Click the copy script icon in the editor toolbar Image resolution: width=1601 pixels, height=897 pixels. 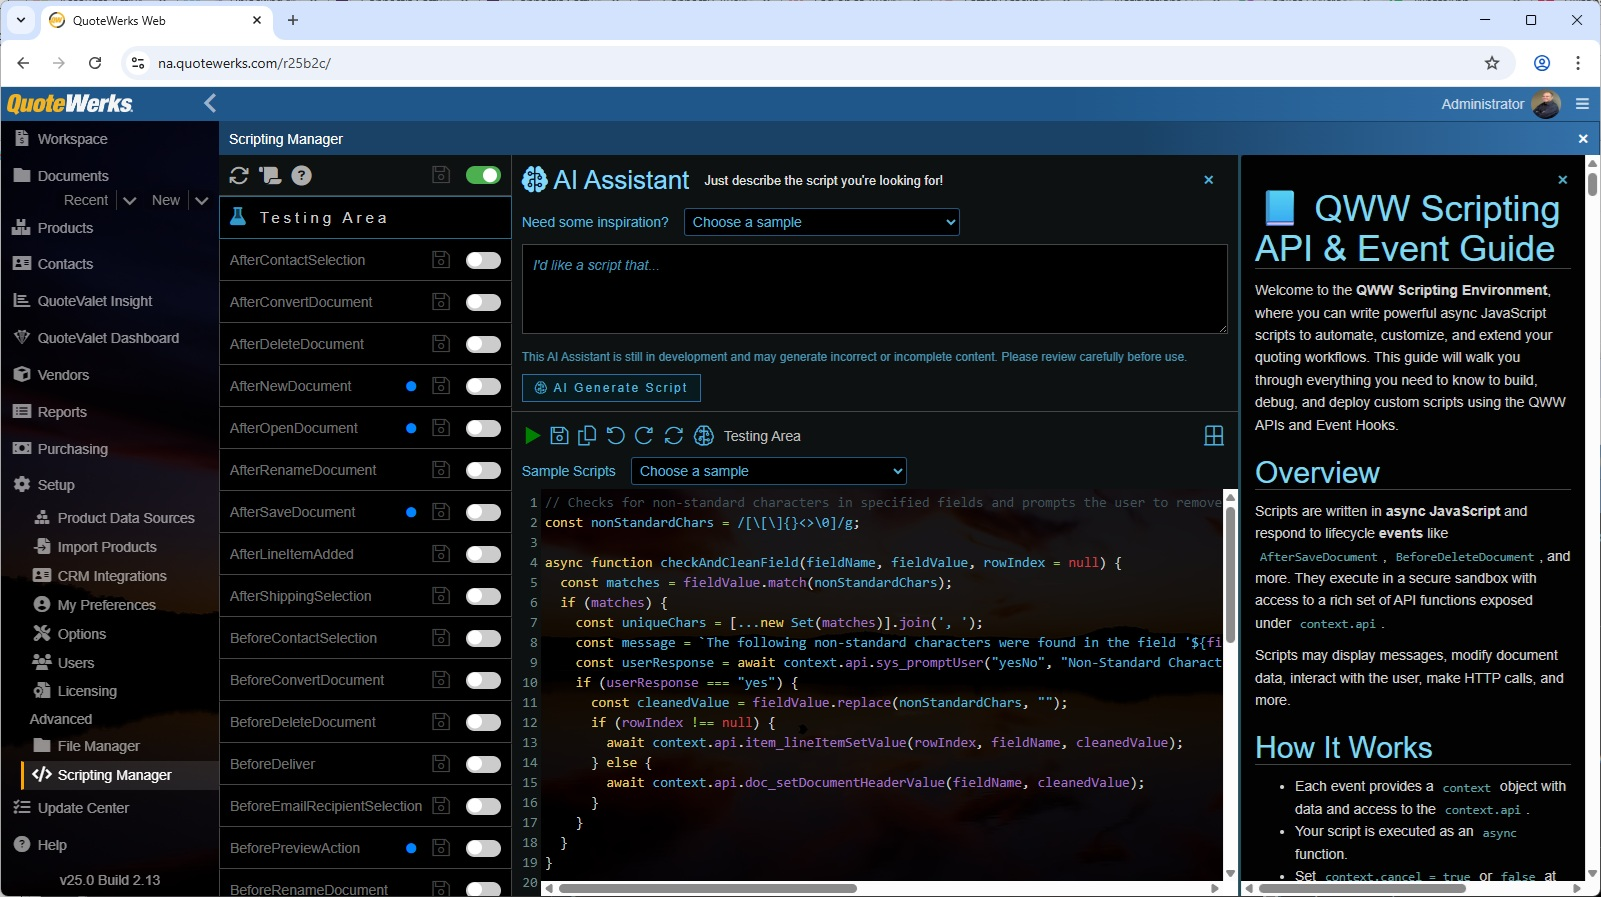tap(587, 436)
